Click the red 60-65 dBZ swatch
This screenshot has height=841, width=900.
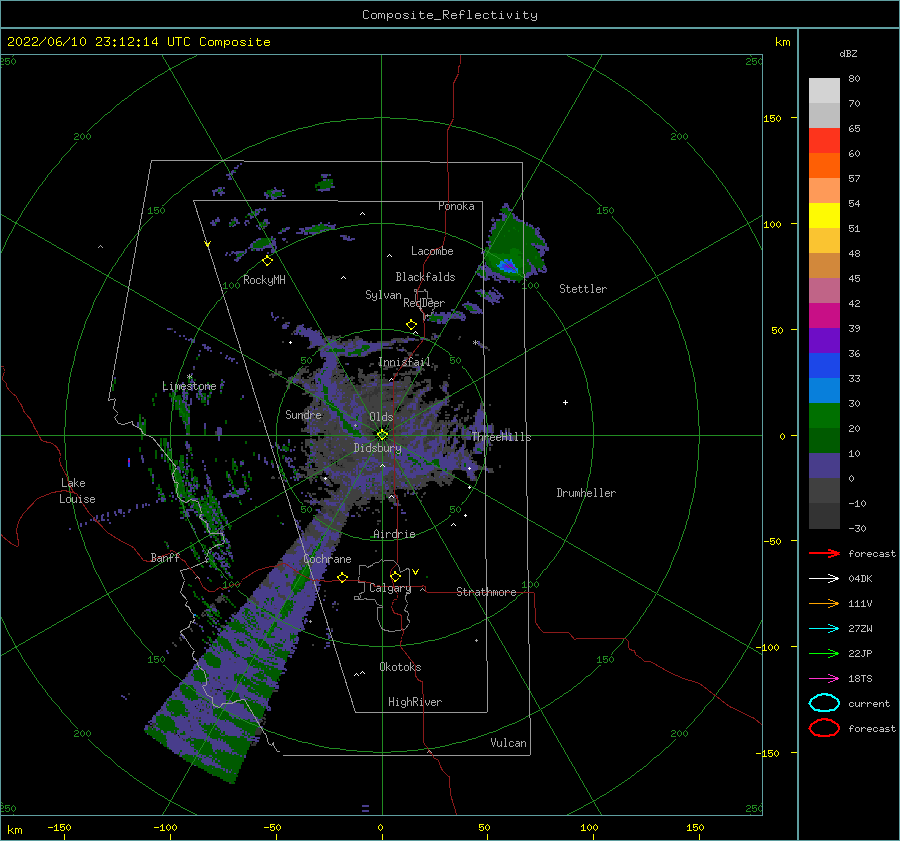click(x=824, y=141)
